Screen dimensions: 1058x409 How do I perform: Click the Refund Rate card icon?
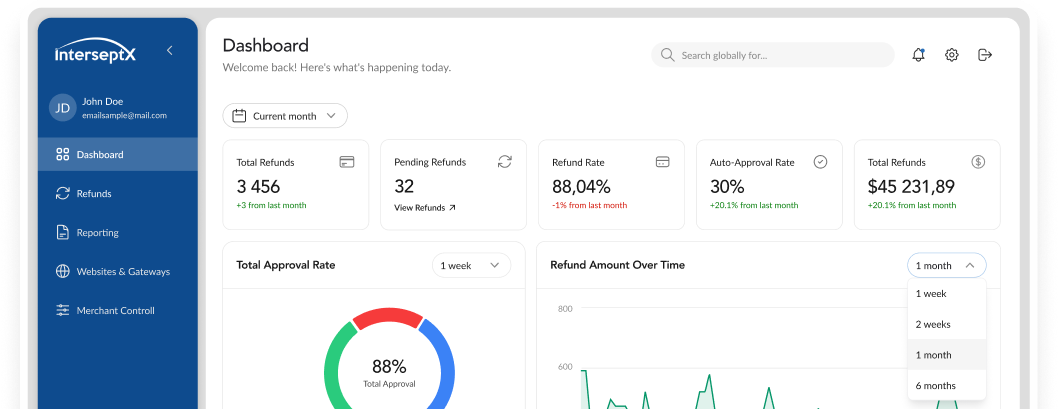pos(663,162)
